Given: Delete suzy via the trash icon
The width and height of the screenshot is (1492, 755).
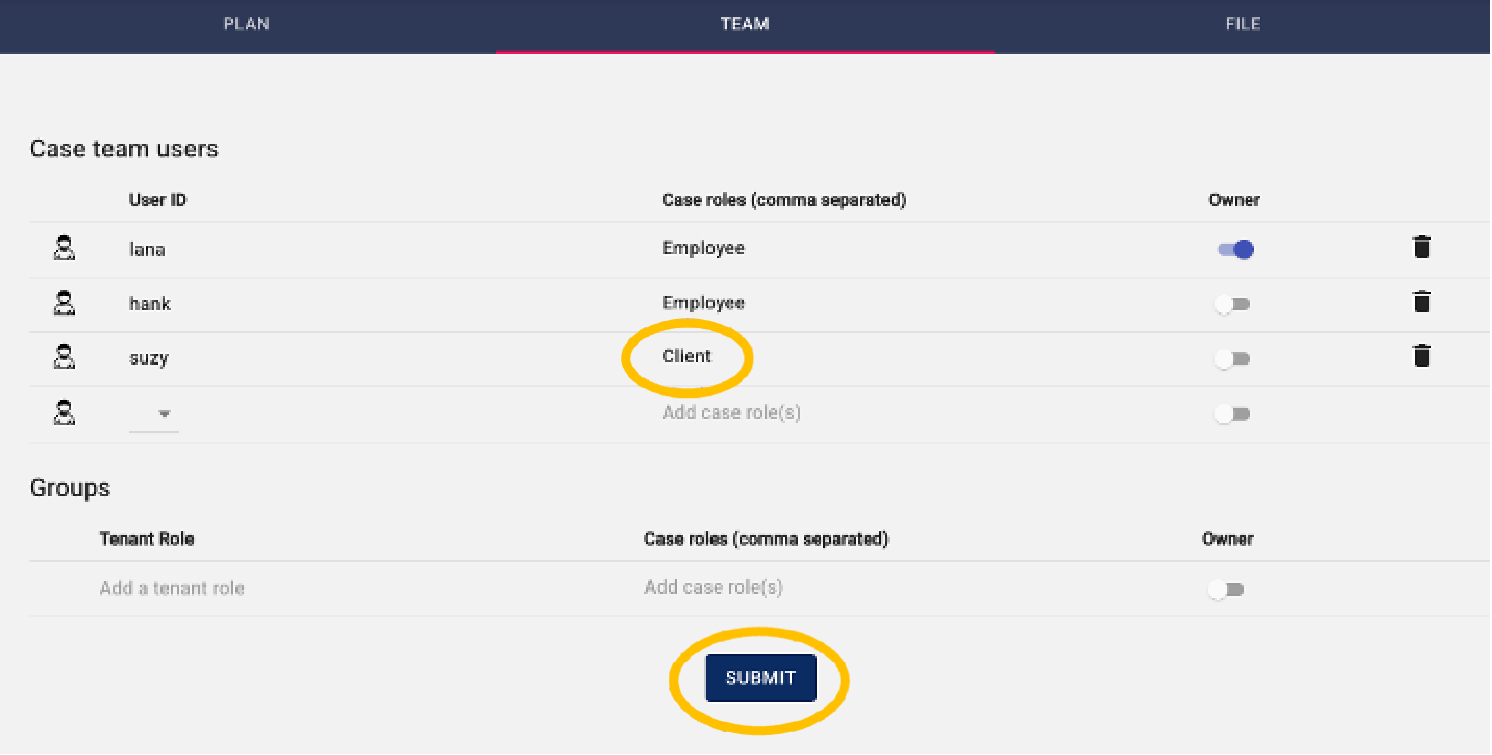Looking at the screenshot, I should [1422, 357].
